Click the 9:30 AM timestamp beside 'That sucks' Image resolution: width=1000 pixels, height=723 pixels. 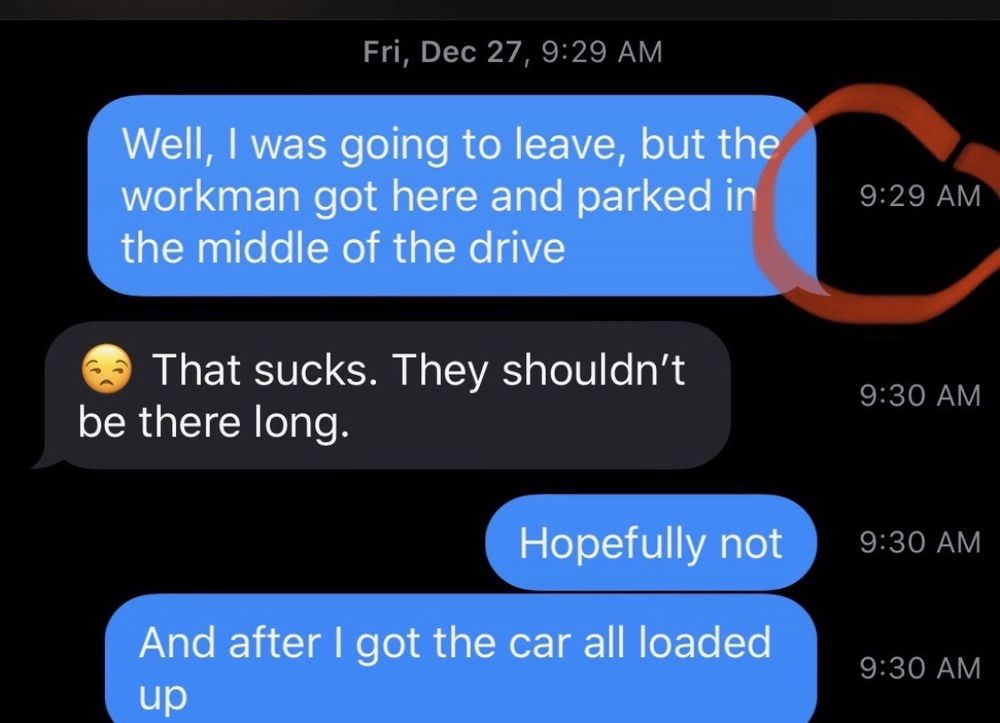pos(920,395)
